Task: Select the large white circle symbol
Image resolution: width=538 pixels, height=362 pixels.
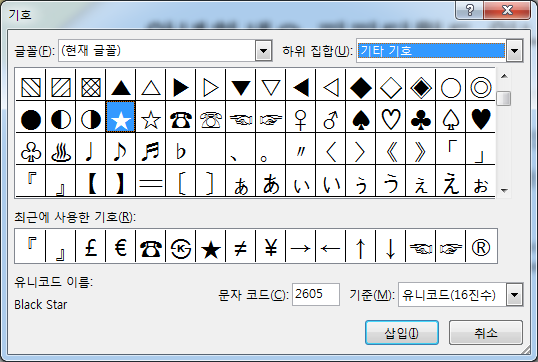Action: click(451, 87)
